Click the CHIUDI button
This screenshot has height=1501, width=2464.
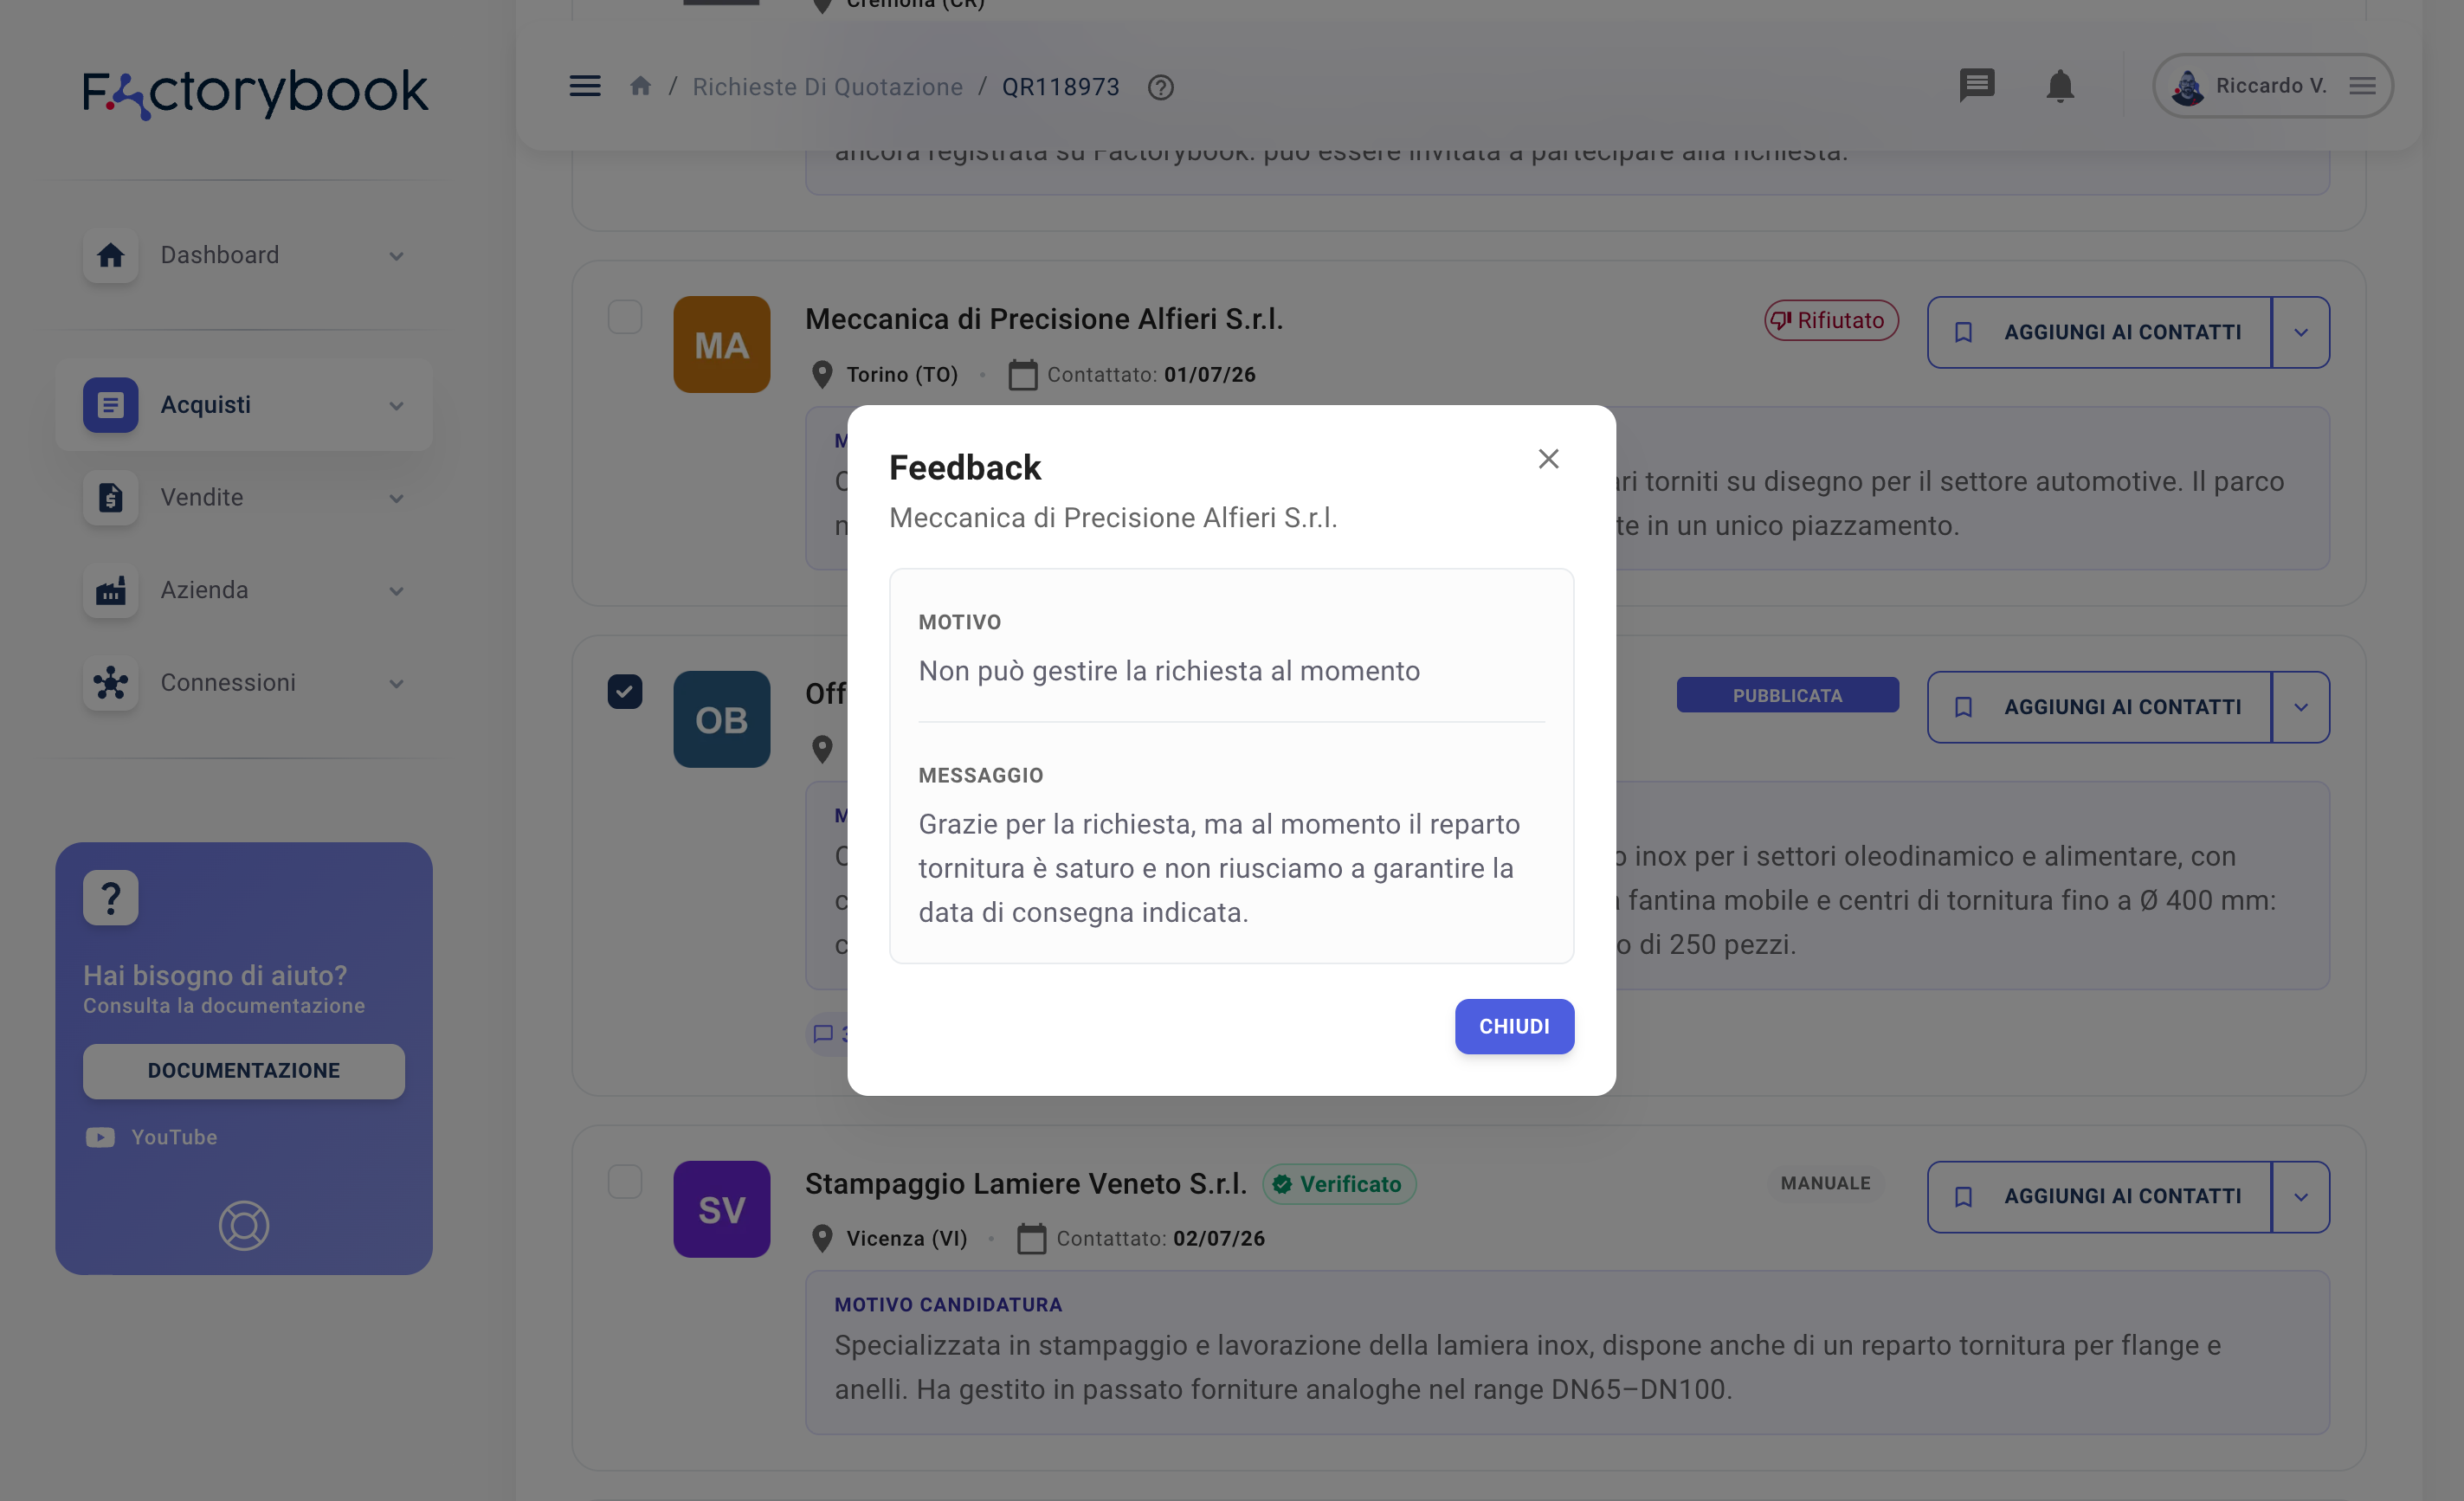click(x=1514, y=1026)
